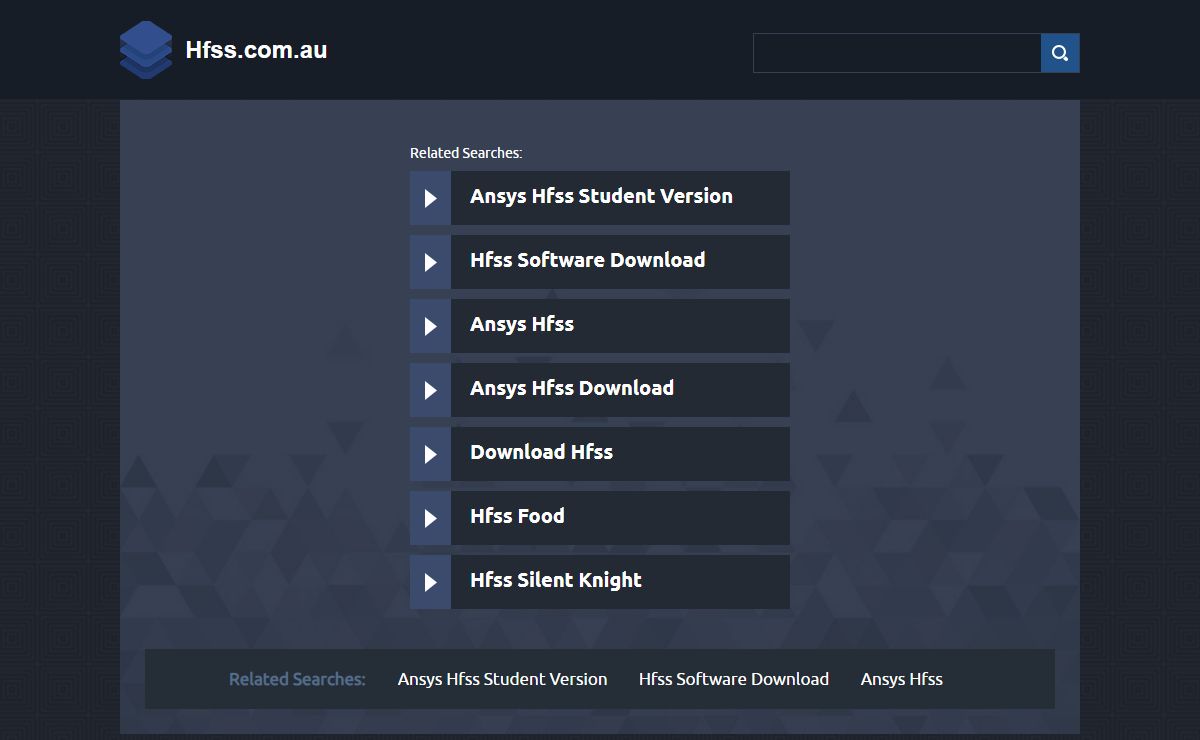This screenshot has height=740, width=1200.
Task: Click arrow icon on the Ansys Hfss list row
Action: coord(430,326)
